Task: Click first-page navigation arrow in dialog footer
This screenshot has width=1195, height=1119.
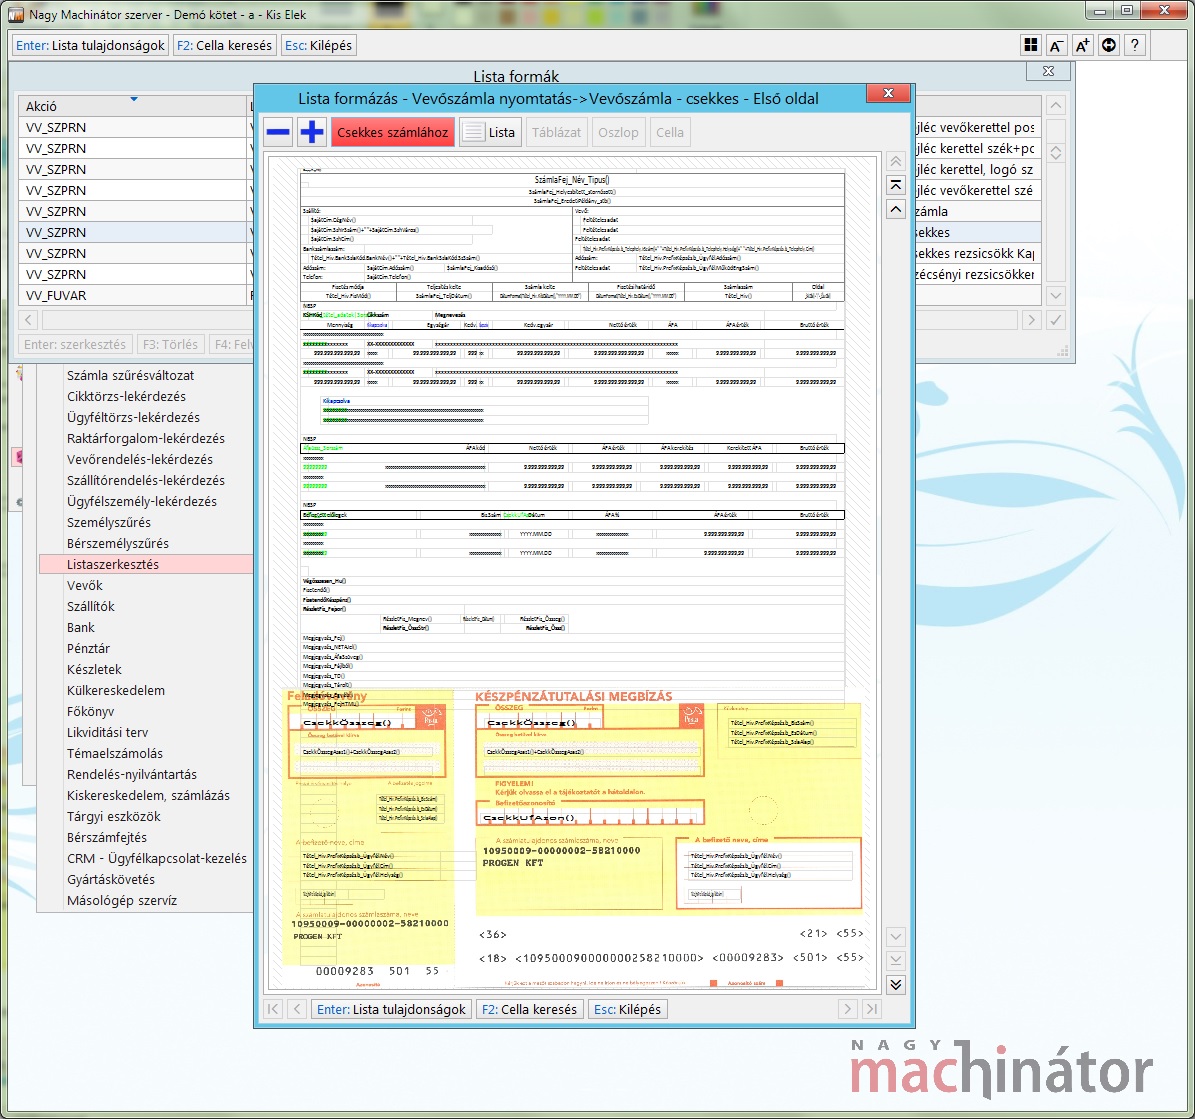Action: point(273,1009)
